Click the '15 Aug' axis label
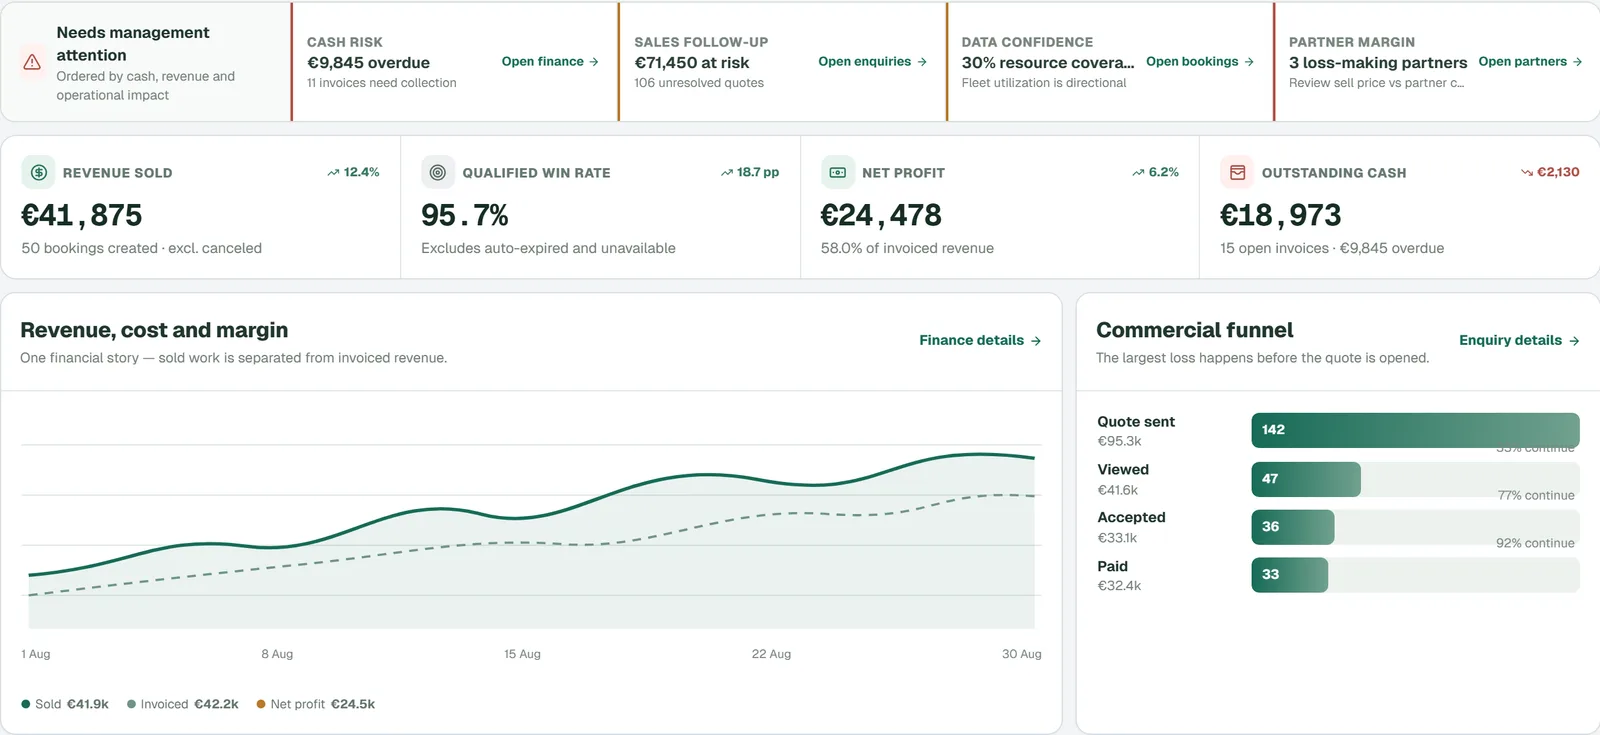The height and width of the screenshot is (735, 1600). pyautogui.click(x=522, y=654)
